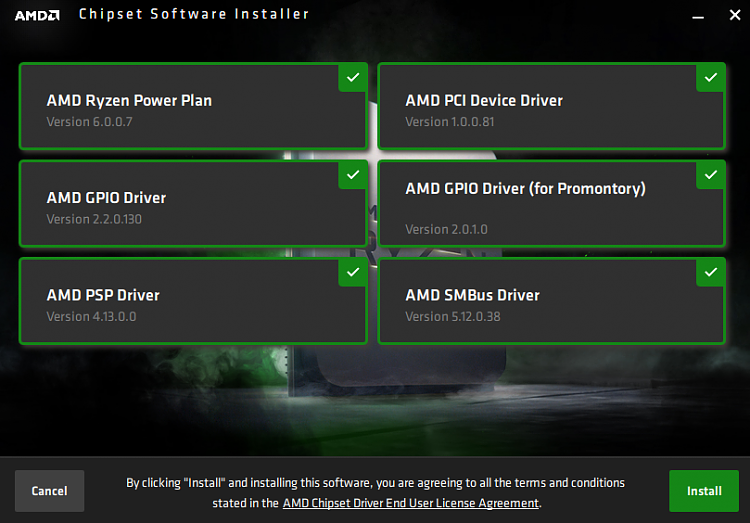
Task: Uncheck the AMD PCI Device Driver checkmark
Action: click(x=710, y=78)
